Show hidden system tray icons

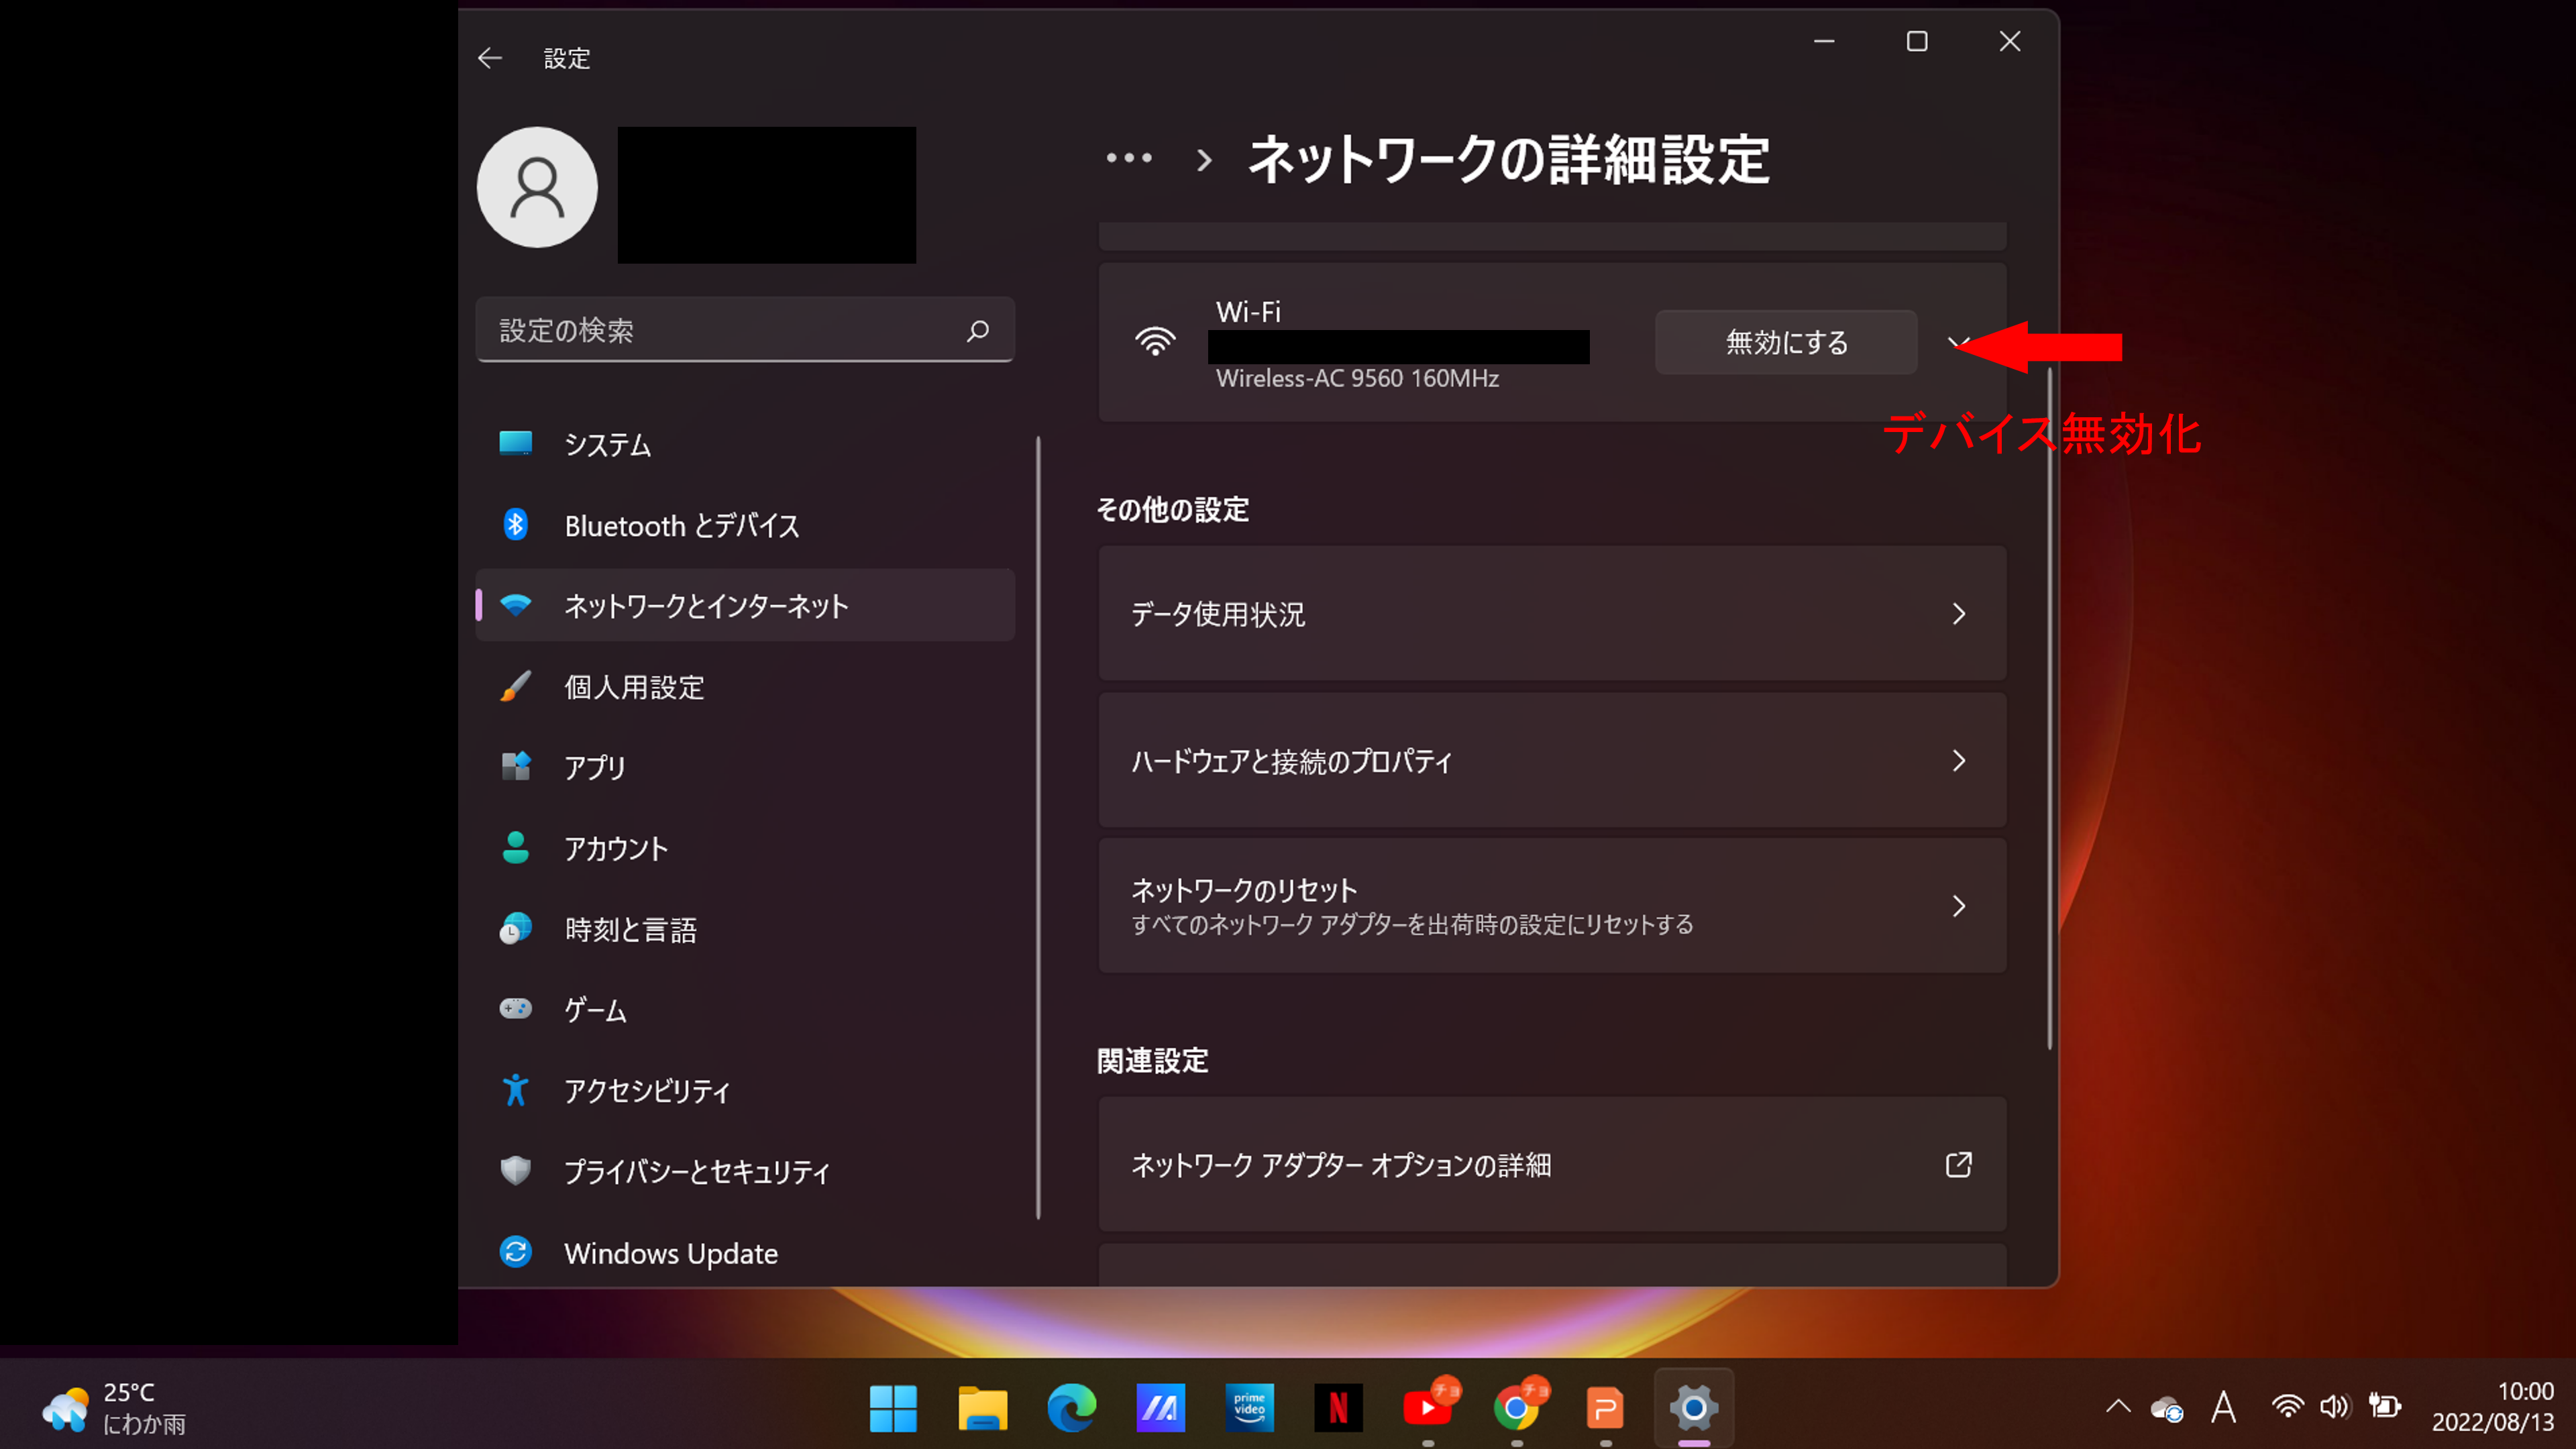[x=2118, y=1407]
